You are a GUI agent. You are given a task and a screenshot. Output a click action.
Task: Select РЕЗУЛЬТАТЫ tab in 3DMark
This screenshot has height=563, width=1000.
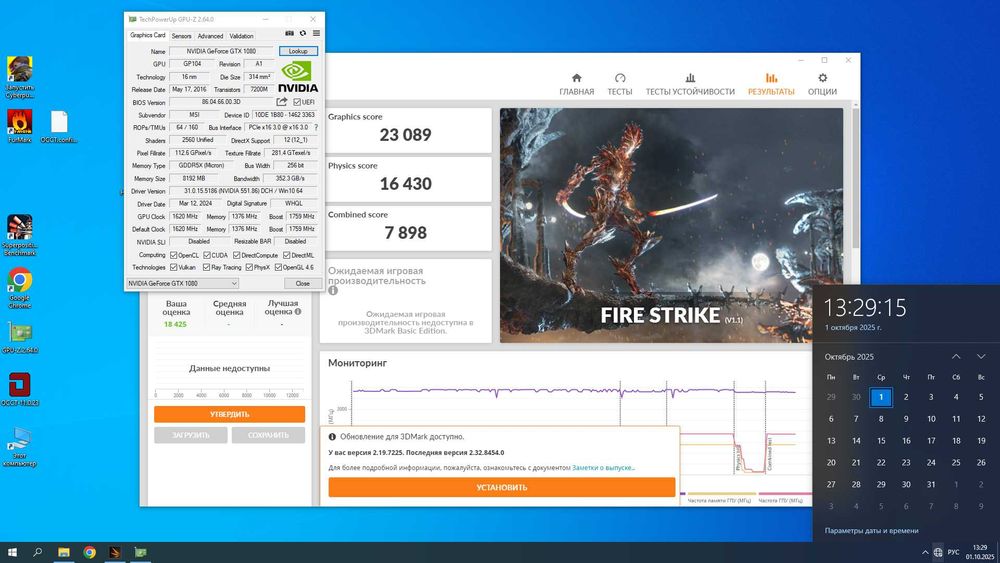[x=771, y=84]
